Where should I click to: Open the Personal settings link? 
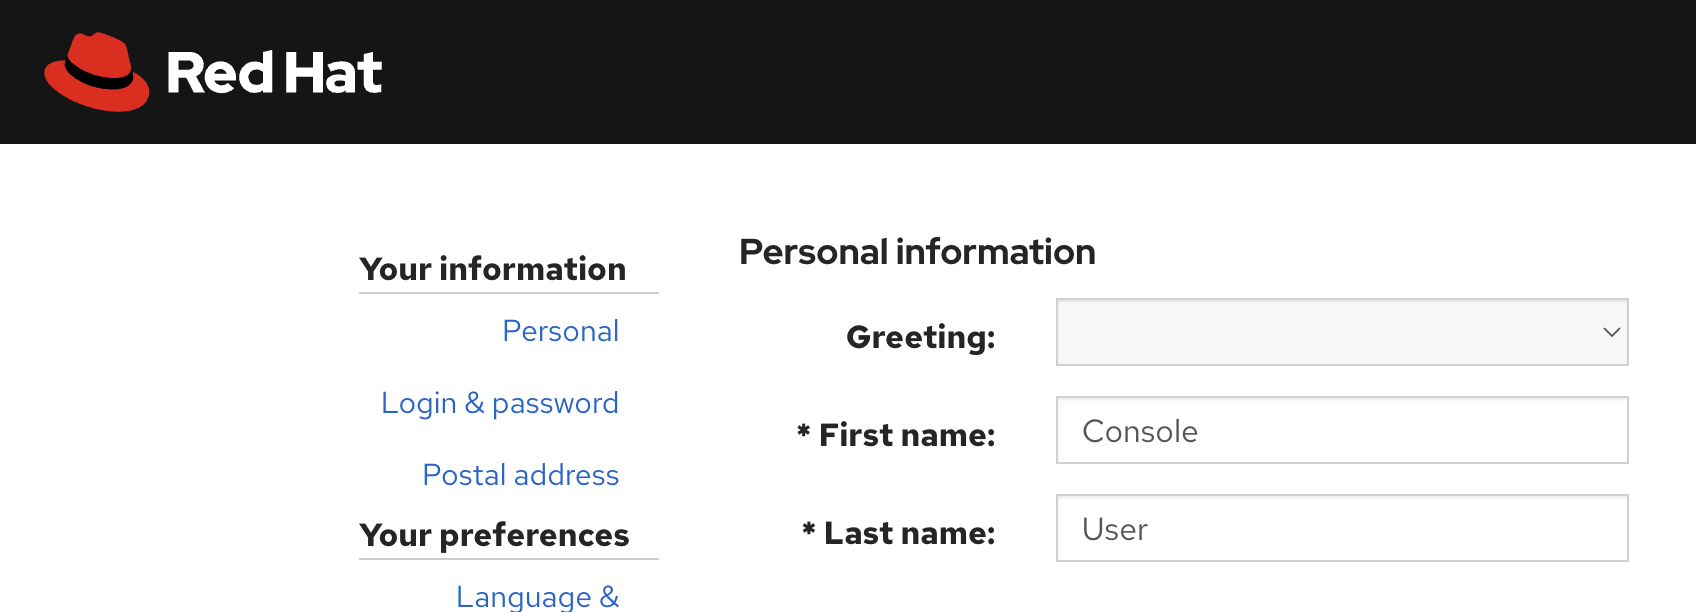[x=560, y=331]
